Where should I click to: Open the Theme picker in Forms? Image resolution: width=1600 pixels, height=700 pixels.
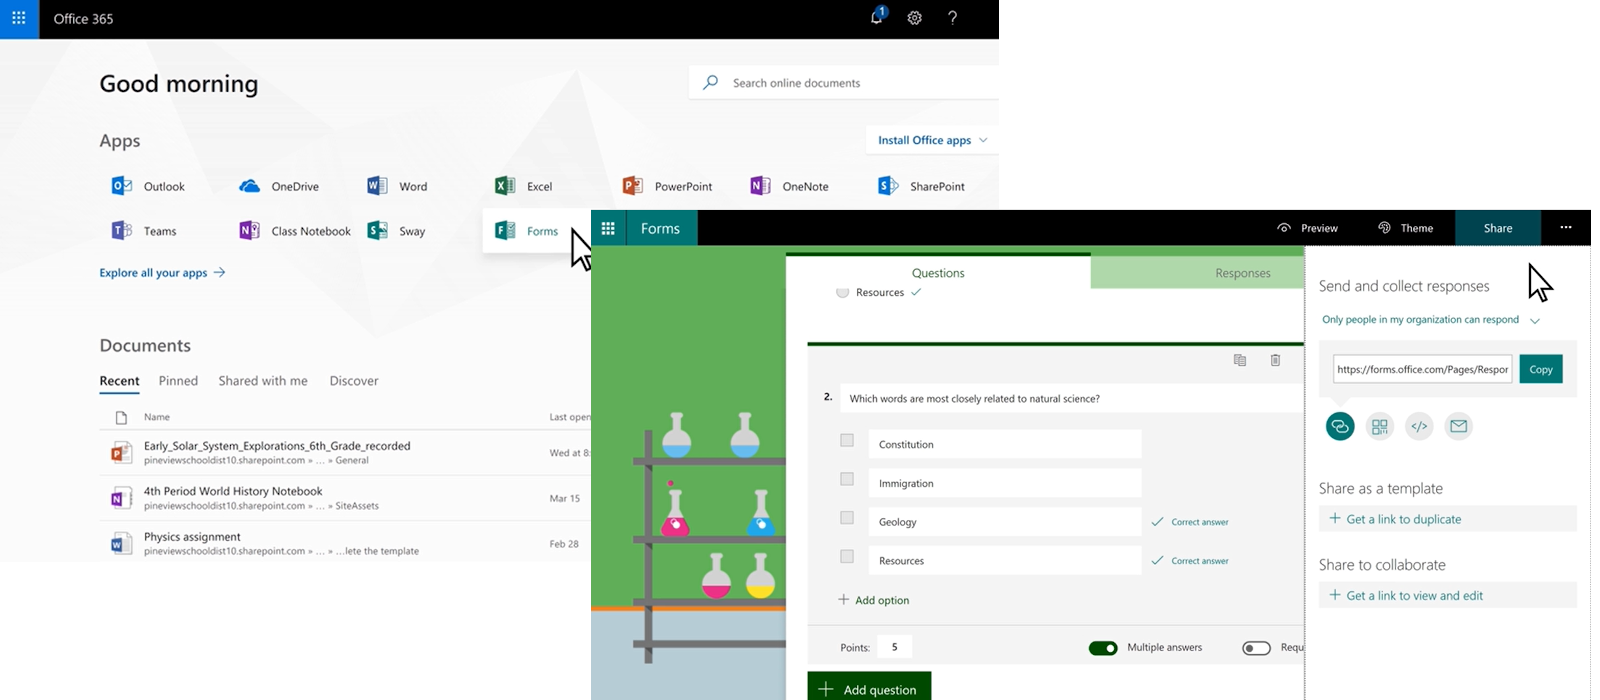[1405, 228]
